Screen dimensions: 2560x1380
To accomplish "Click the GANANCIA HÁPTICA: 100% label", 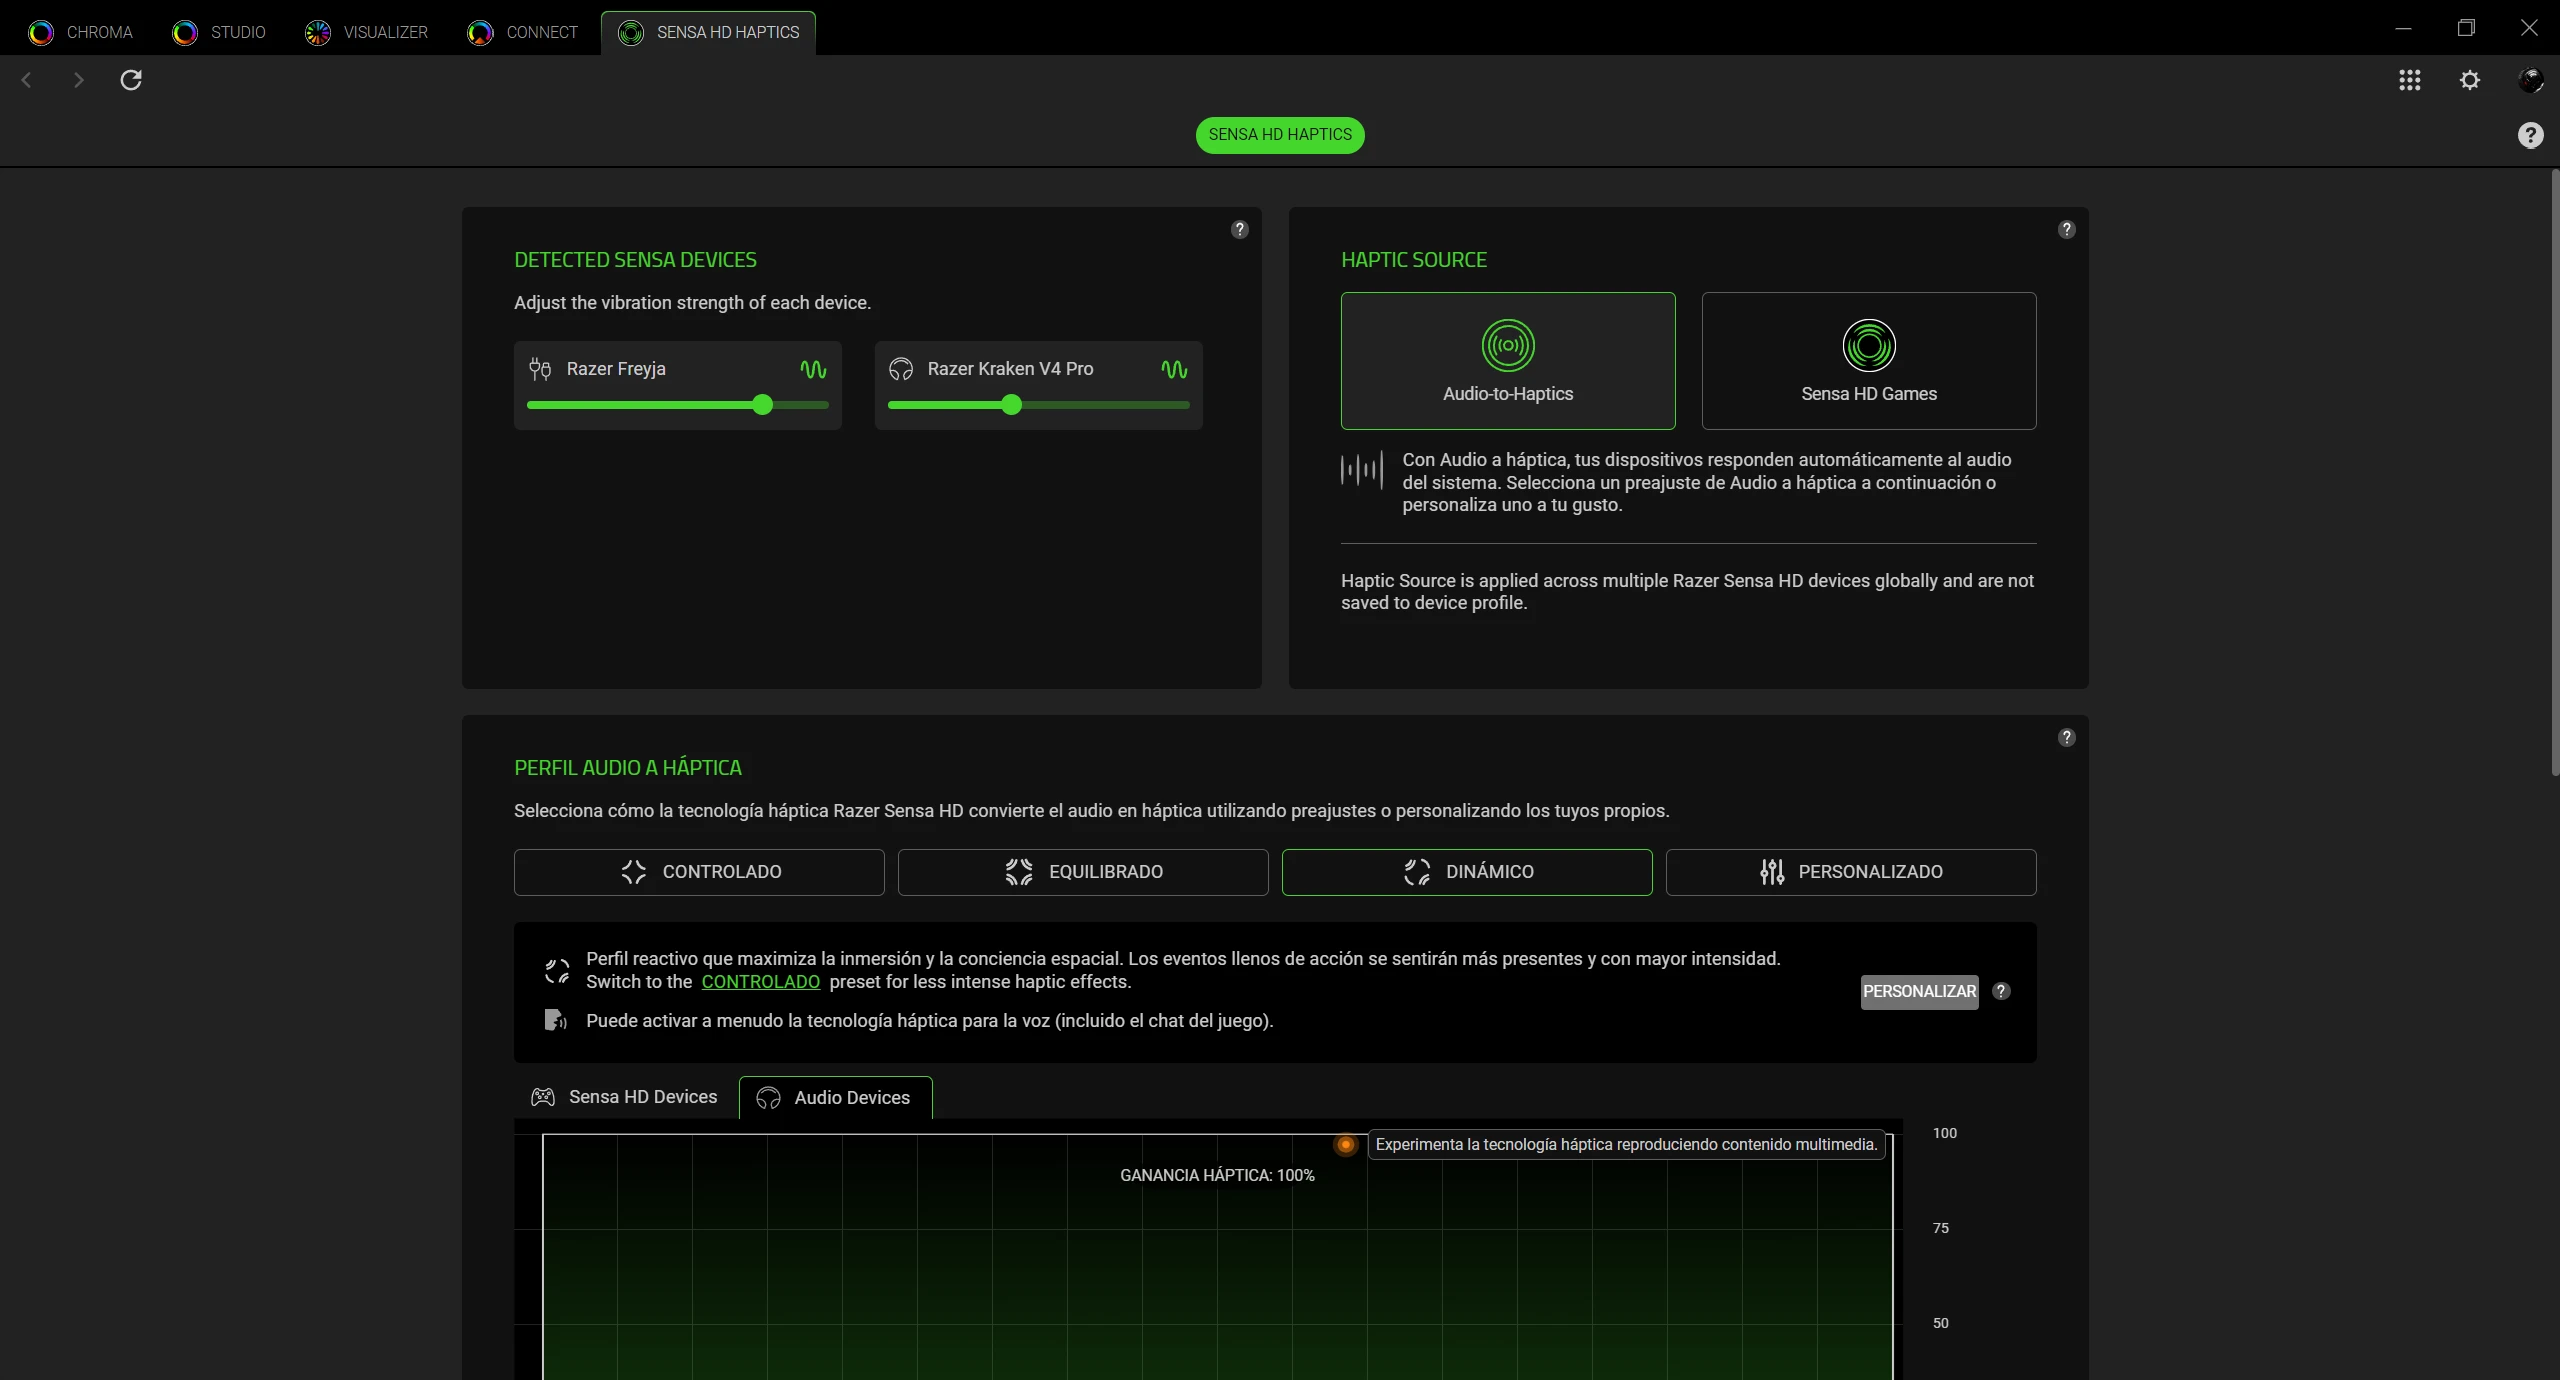I will [x=1217, y=1175].
